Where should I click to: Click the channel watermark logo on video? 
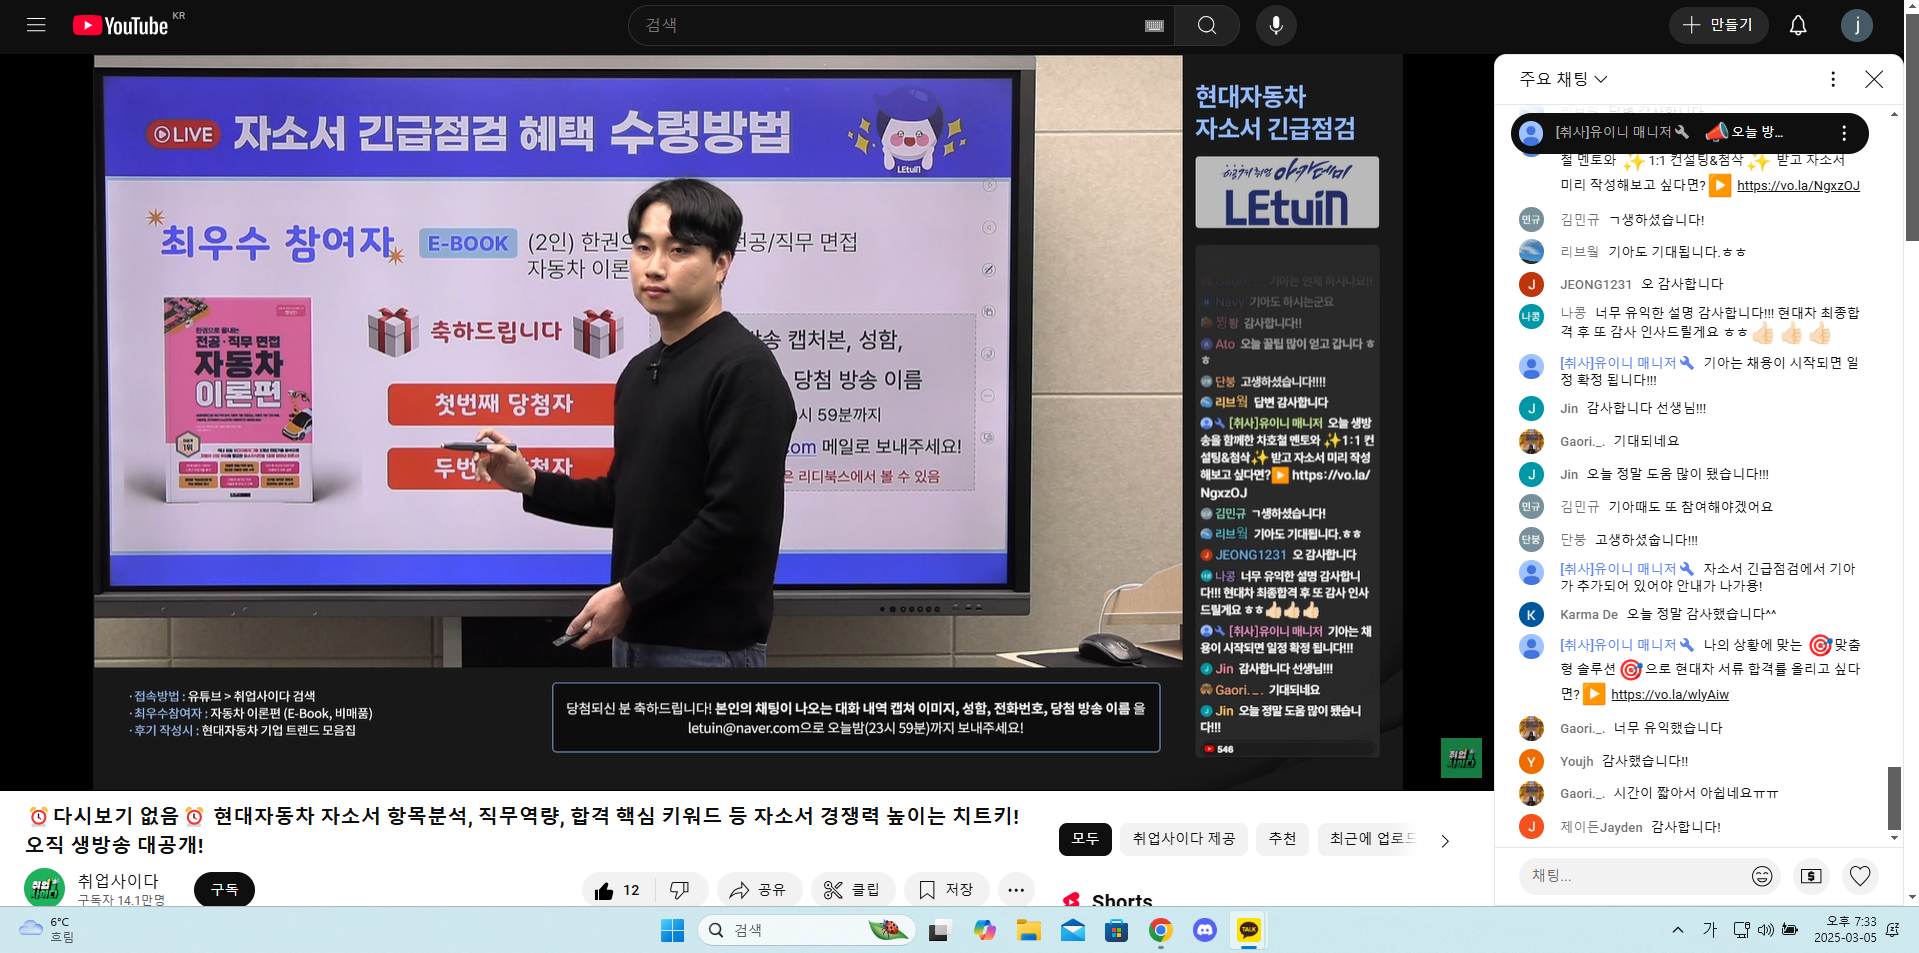pyautogui.click(x=1461, y=758)
